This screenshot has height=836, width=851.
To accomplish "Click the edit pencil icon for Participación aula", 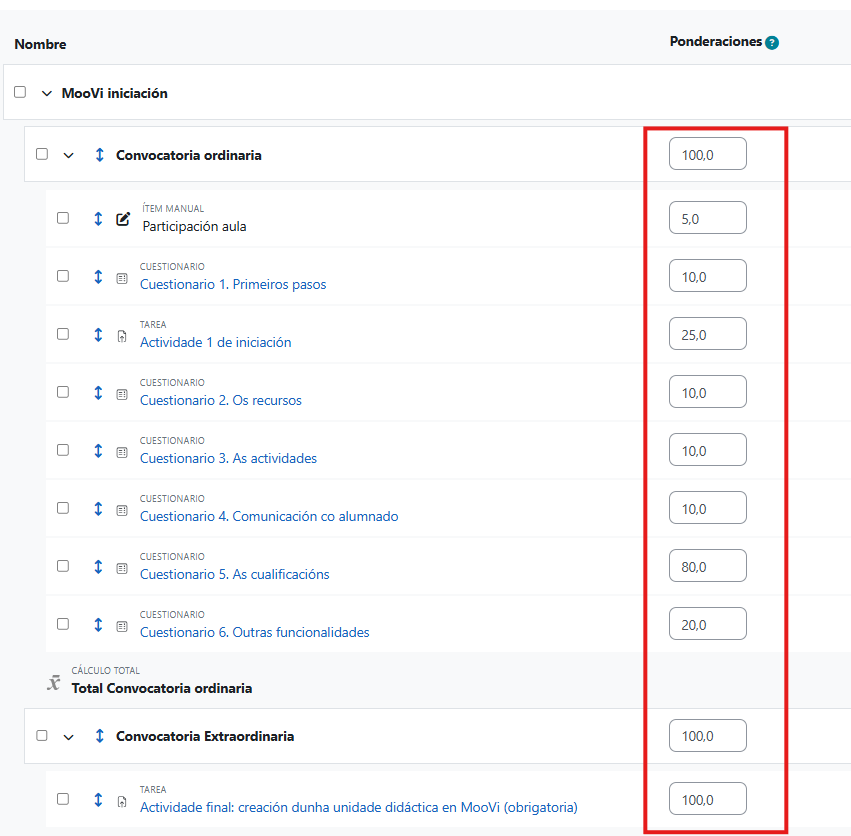I will click(123, 219).
